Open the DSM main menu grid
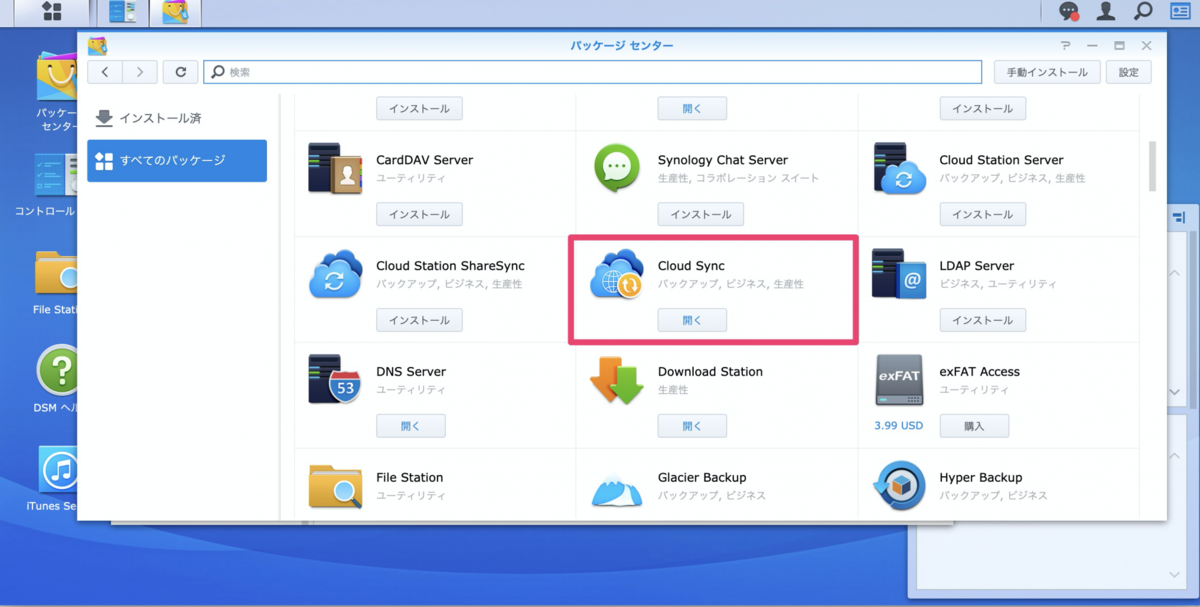Screen dimensions: 1200x607 click(51, 12)
